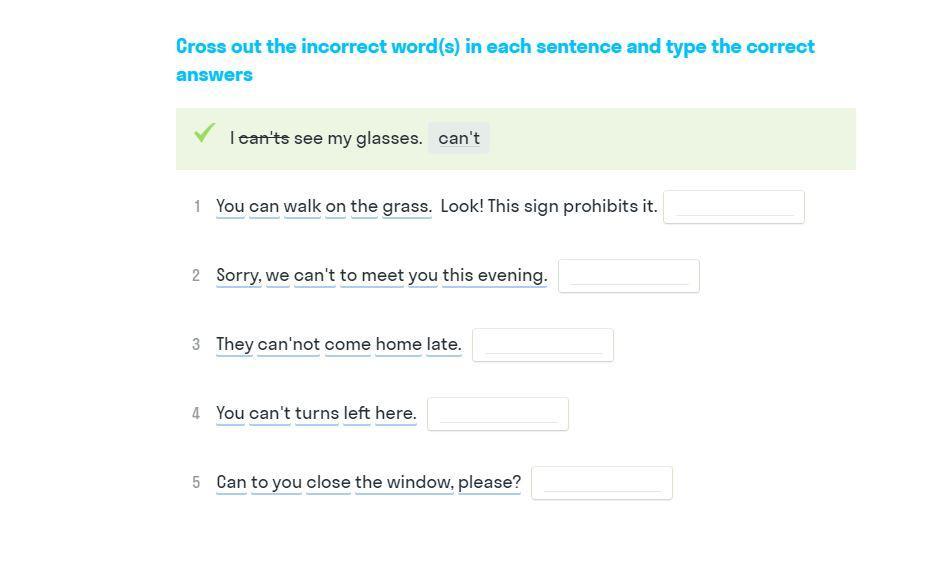Click the example answer chip 'can't'
Image resolution: width=925 pixels, height=566 pixels.
[x=459, y=139]
